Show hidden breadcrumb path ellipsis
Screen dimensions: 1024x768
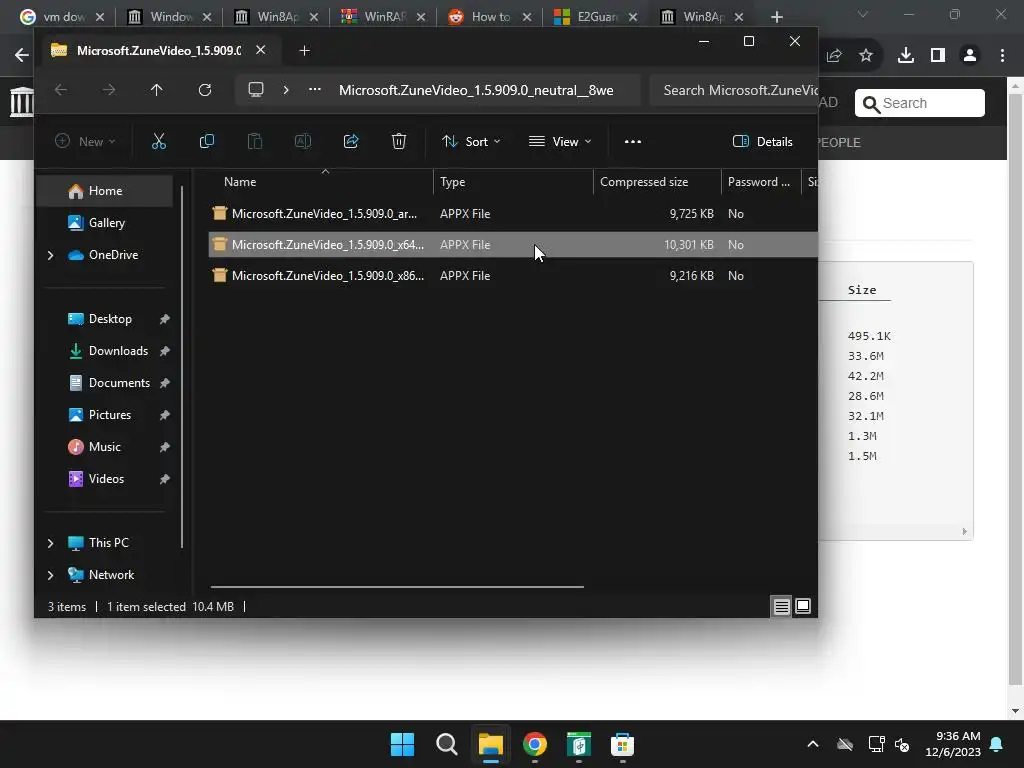[x=315, y=90]
